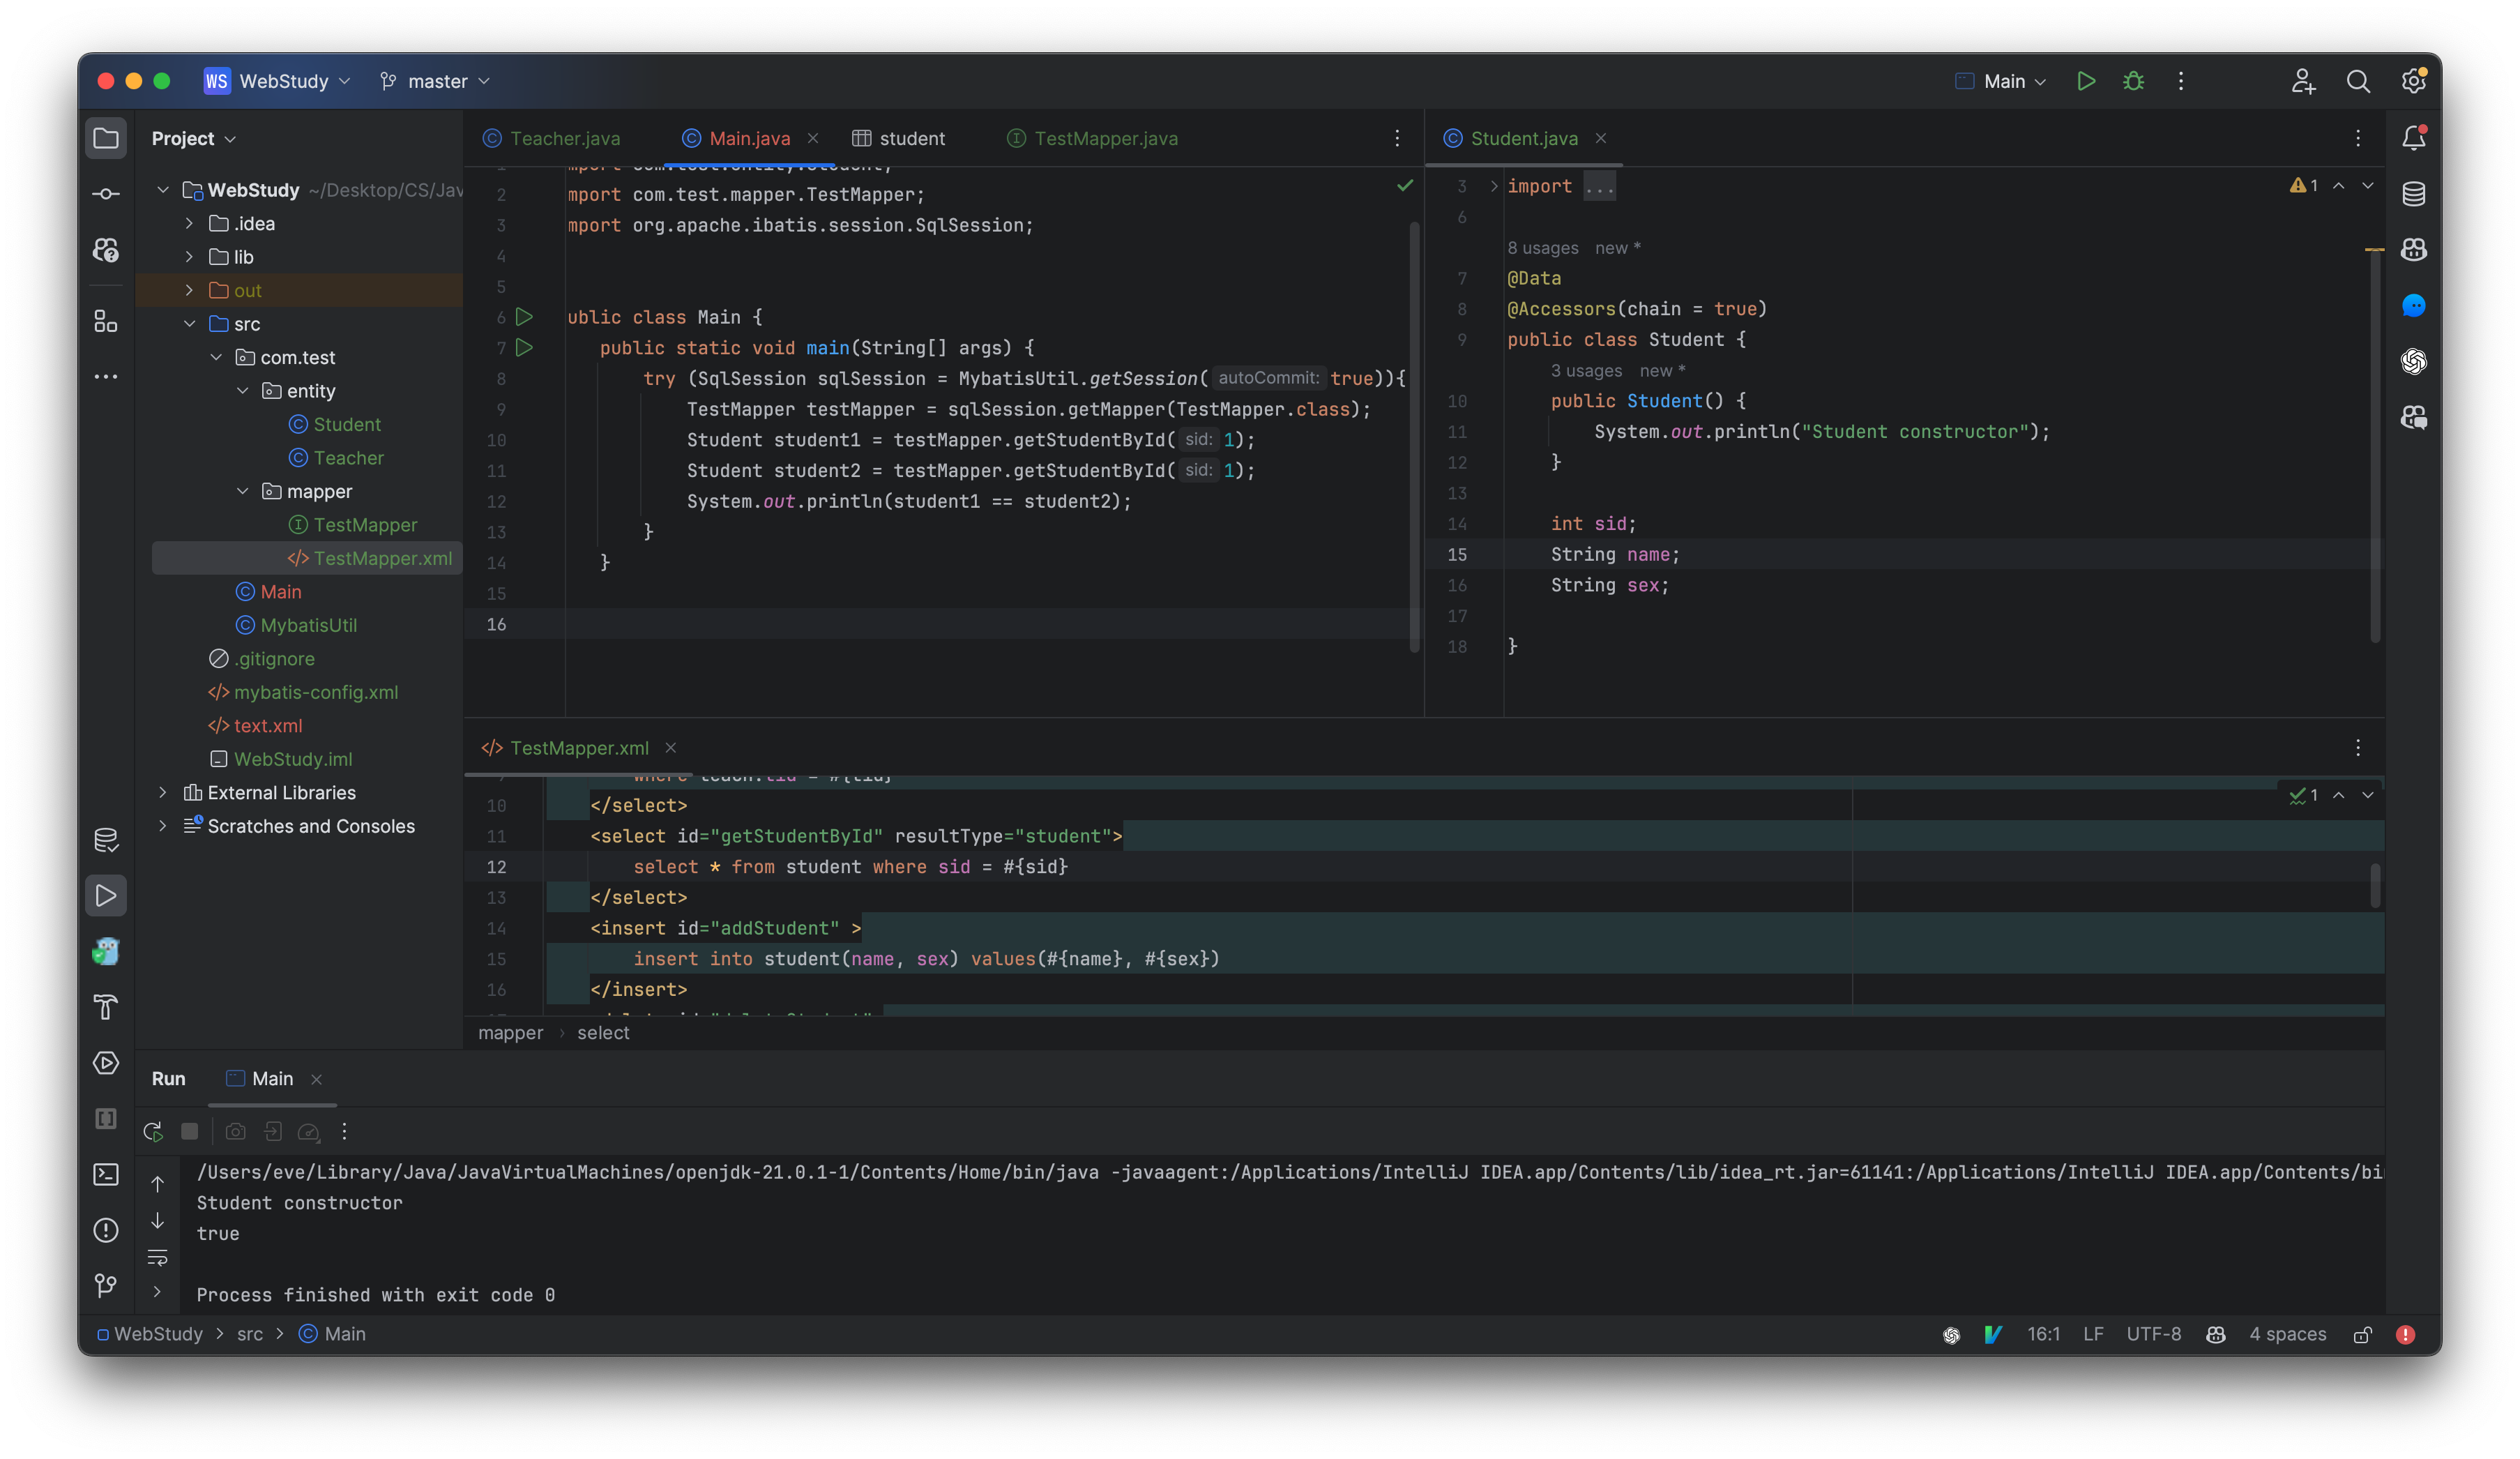Toggle the import collapse arrow in Student.java

[1490, 184]
